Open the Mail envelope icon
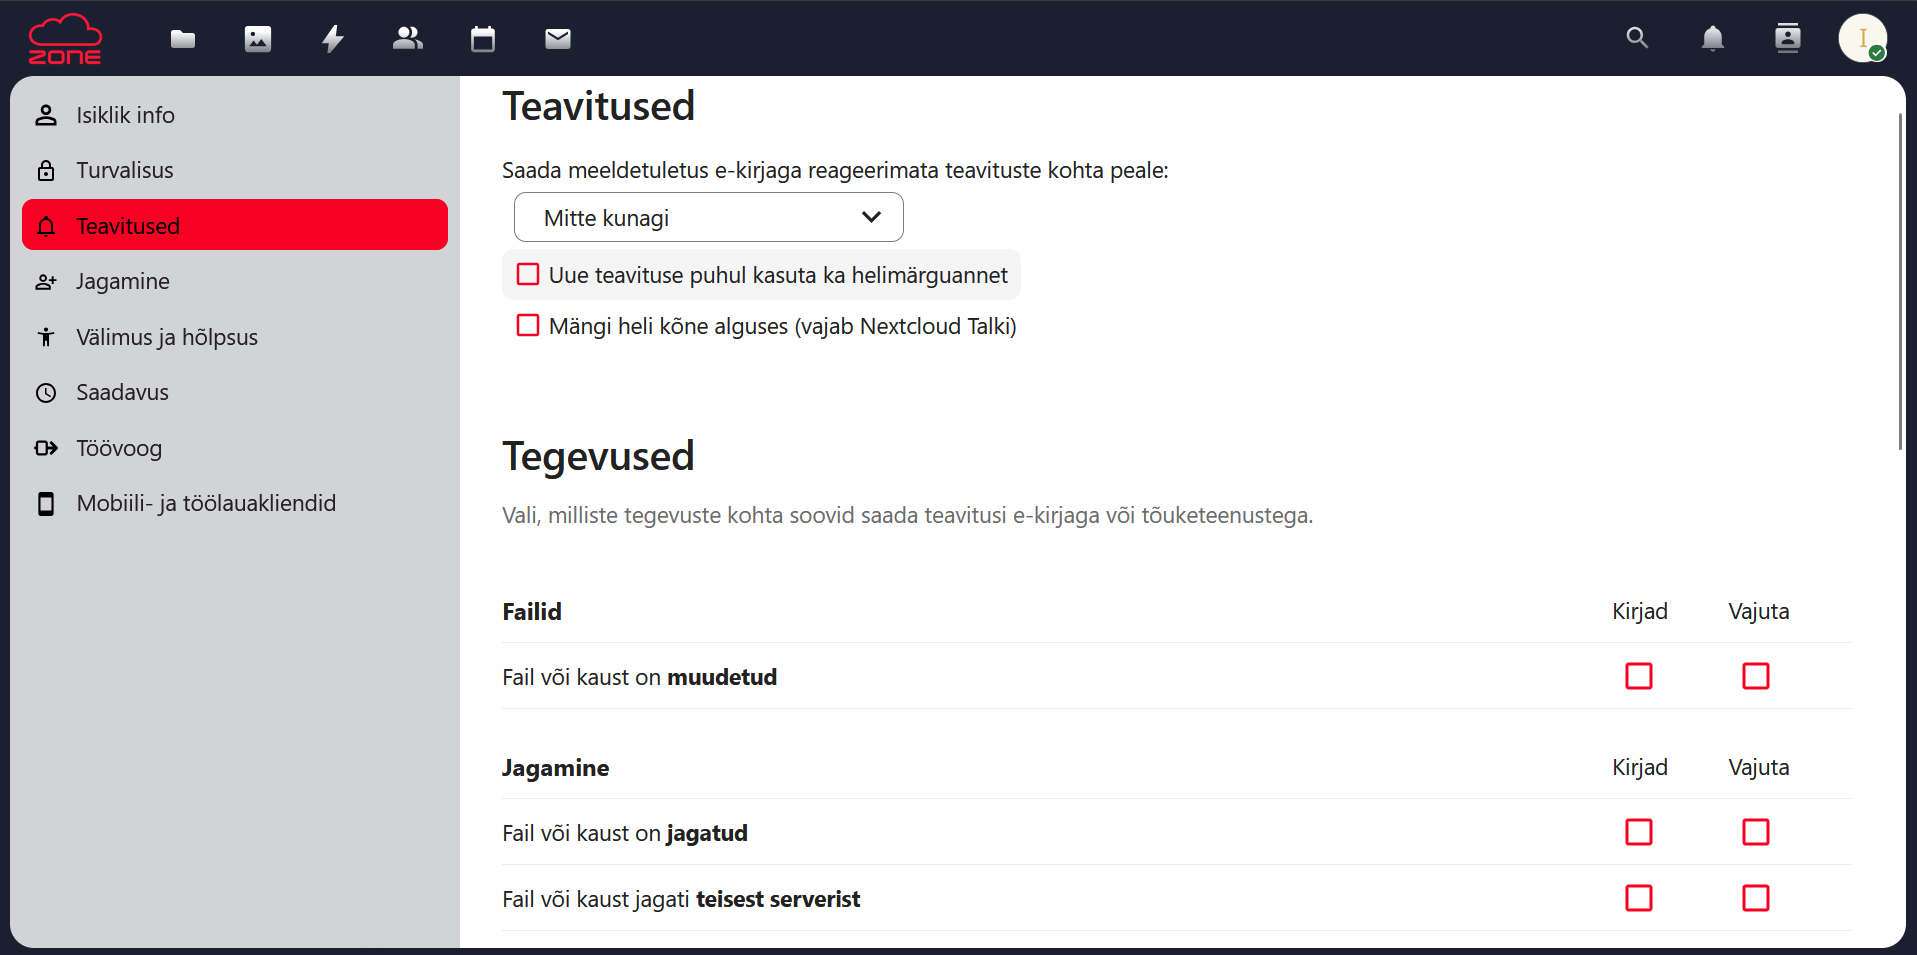1917x955 pixels. (x=558, y=39)
